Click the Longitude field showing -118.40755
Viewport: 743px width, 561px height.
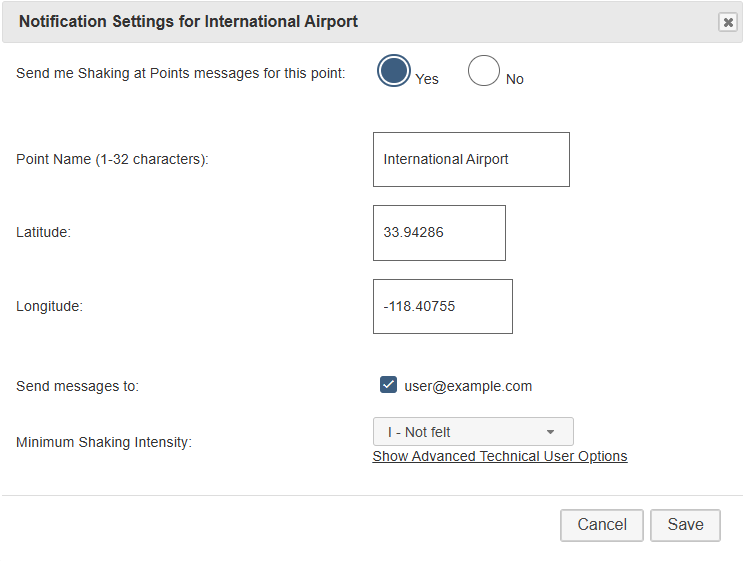pyautogui.click(x=443, y=307)
